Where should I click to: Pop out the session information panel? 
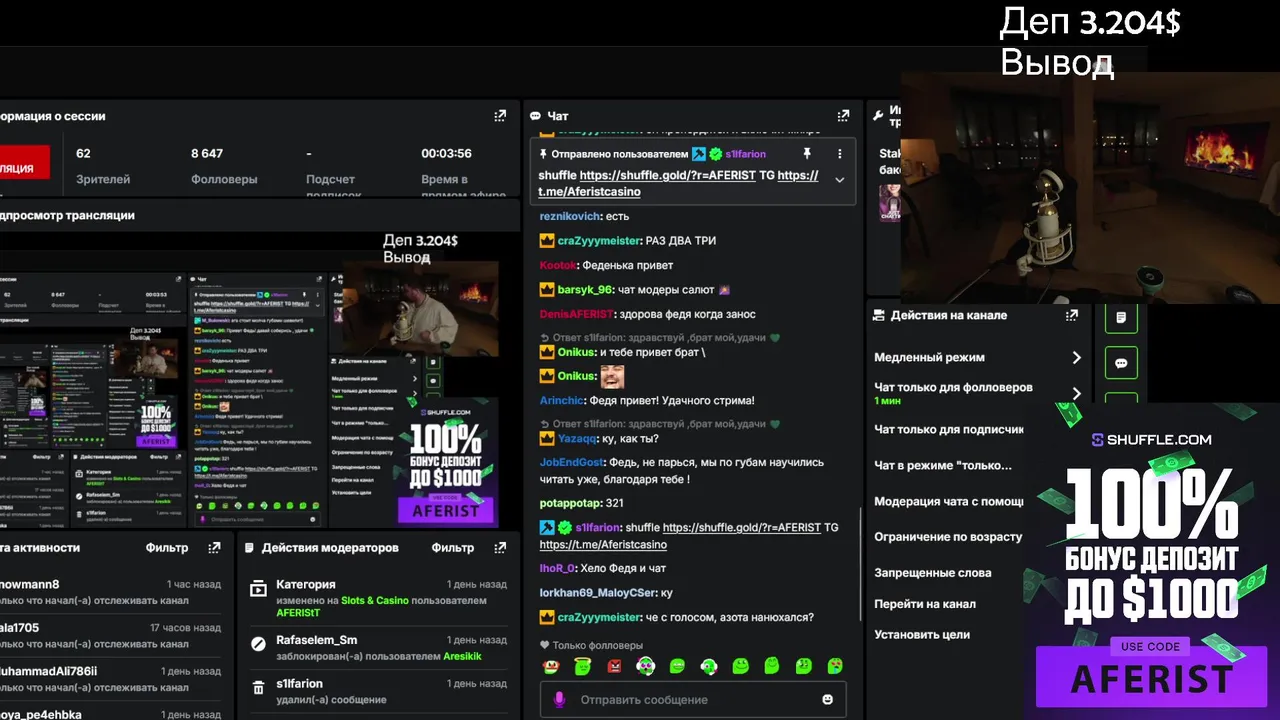coord(500,116)
